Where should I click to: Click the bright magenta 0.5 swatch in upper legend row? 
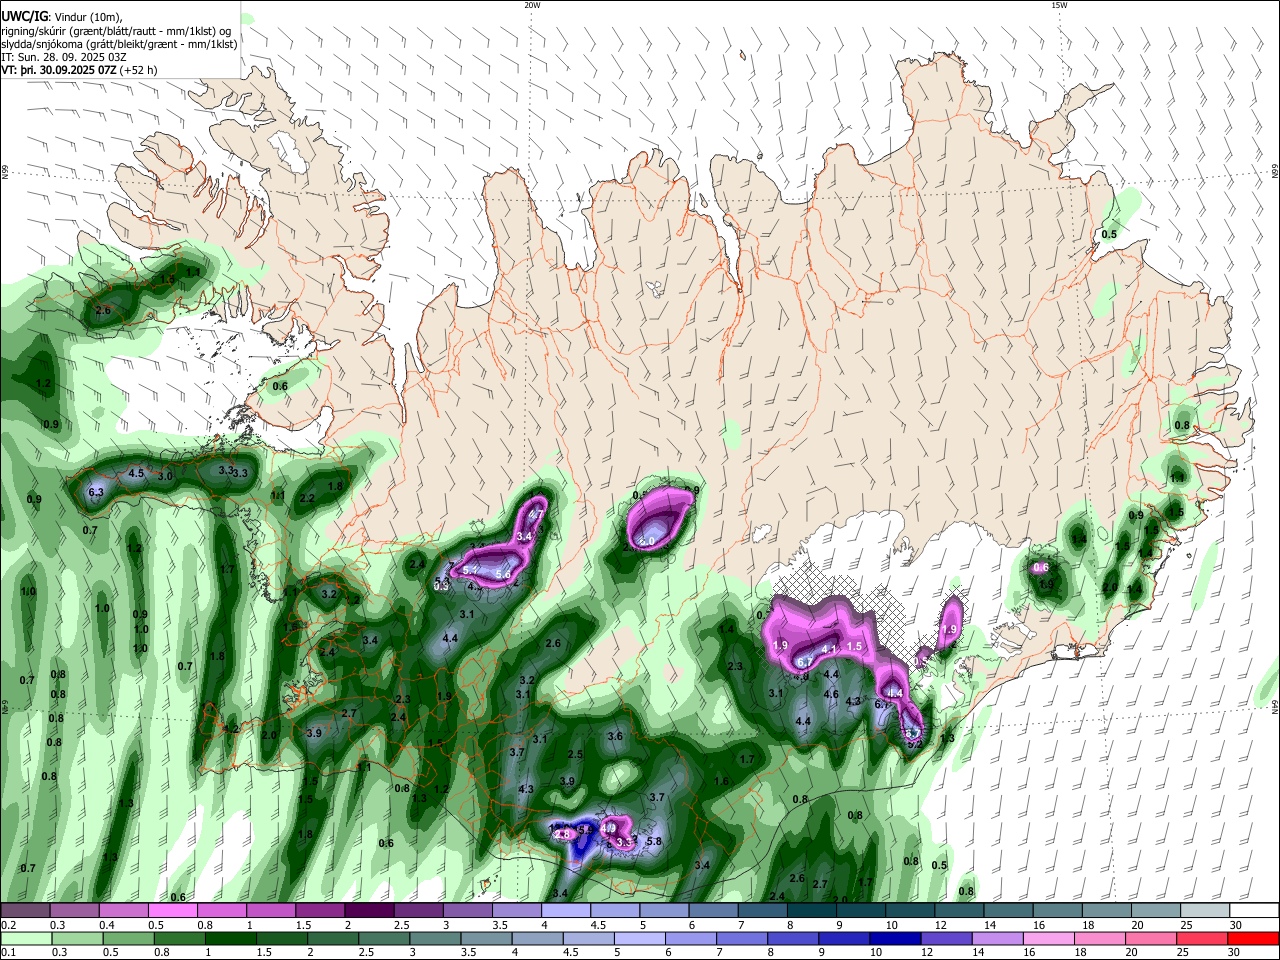tap(172, 911)
